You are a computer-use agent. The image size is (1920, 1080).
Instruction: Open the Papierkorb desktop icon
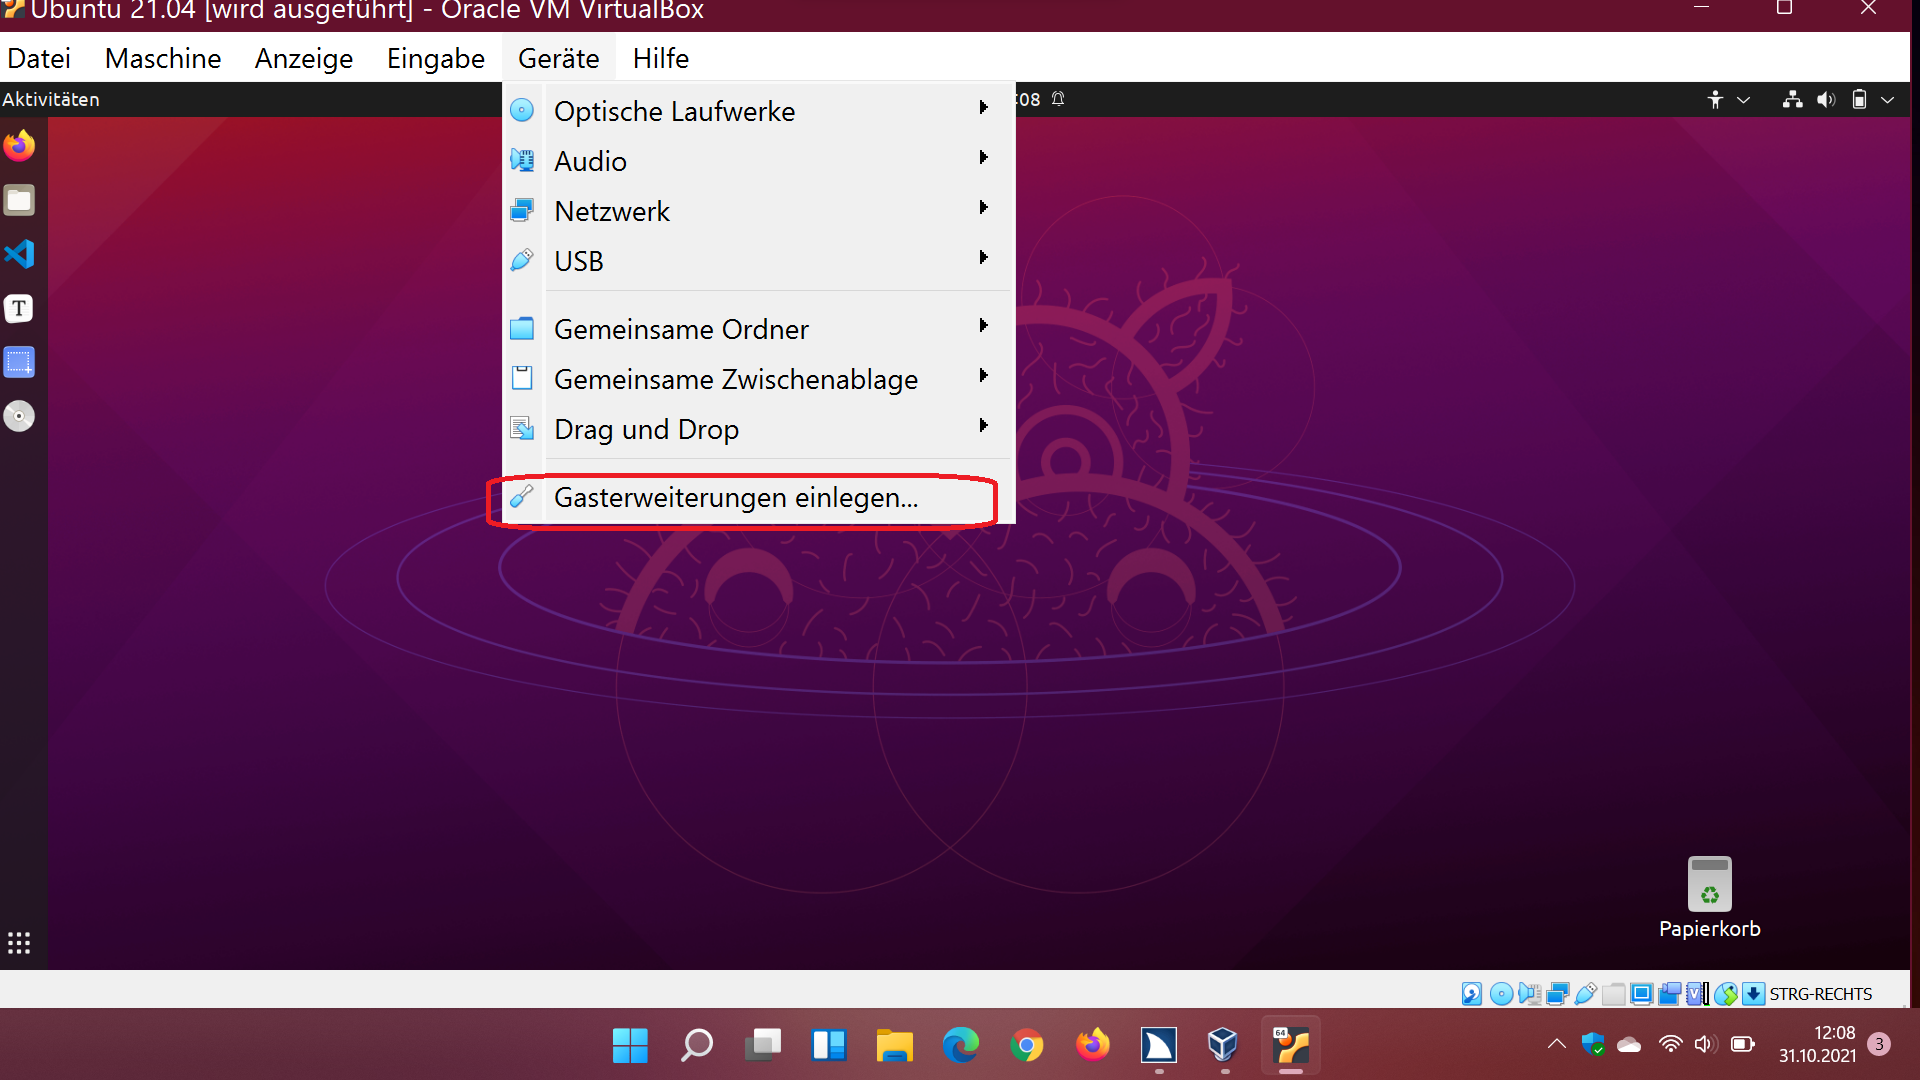1709,898
